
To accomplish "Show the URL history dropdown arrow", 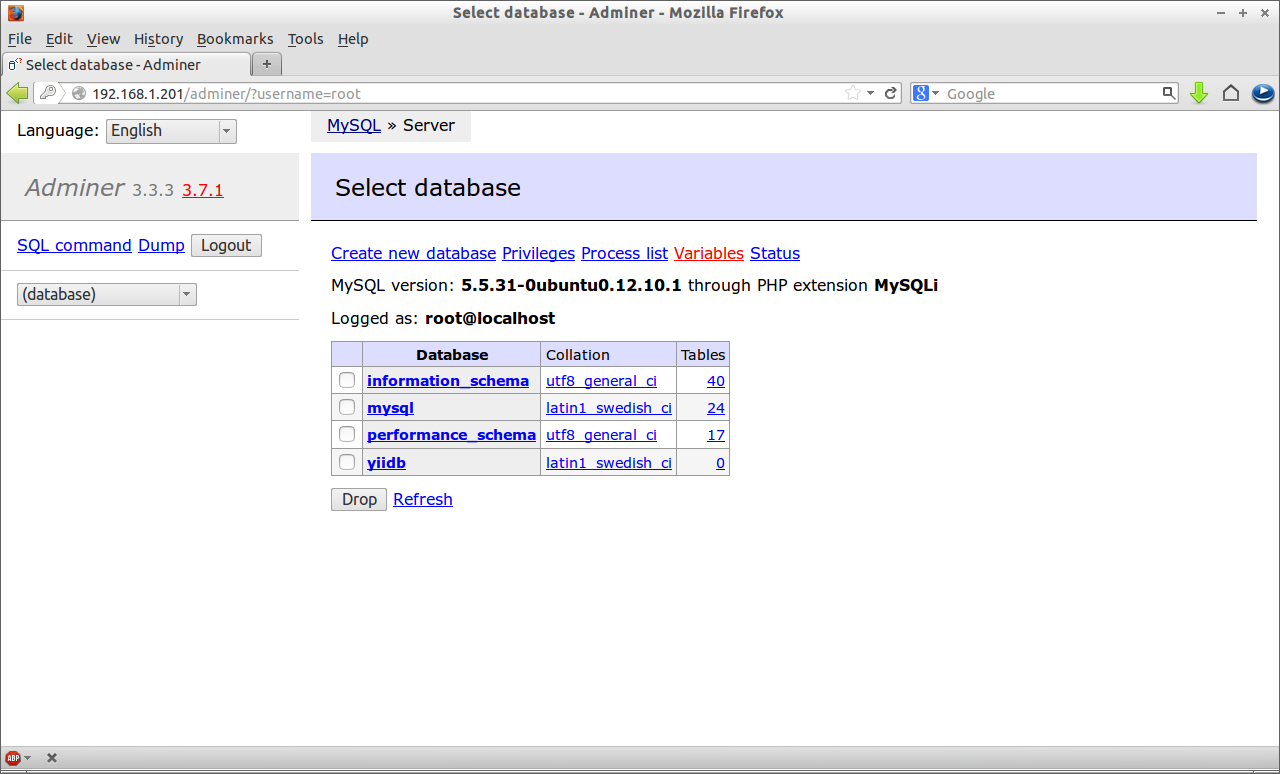I will click(870, 93).
